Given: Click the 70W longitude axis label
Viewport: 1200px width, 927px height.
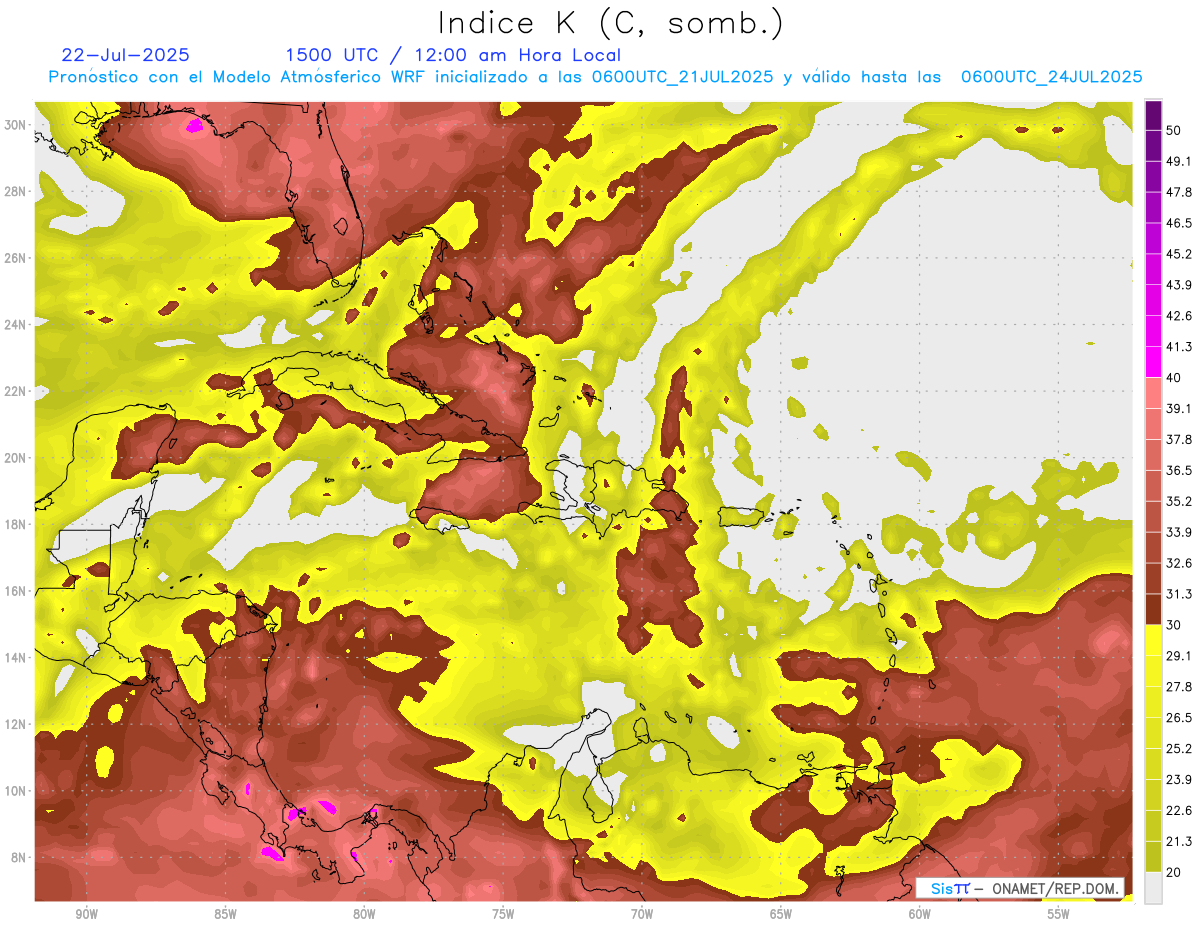Looking at the screenshot, I should 642,915.
